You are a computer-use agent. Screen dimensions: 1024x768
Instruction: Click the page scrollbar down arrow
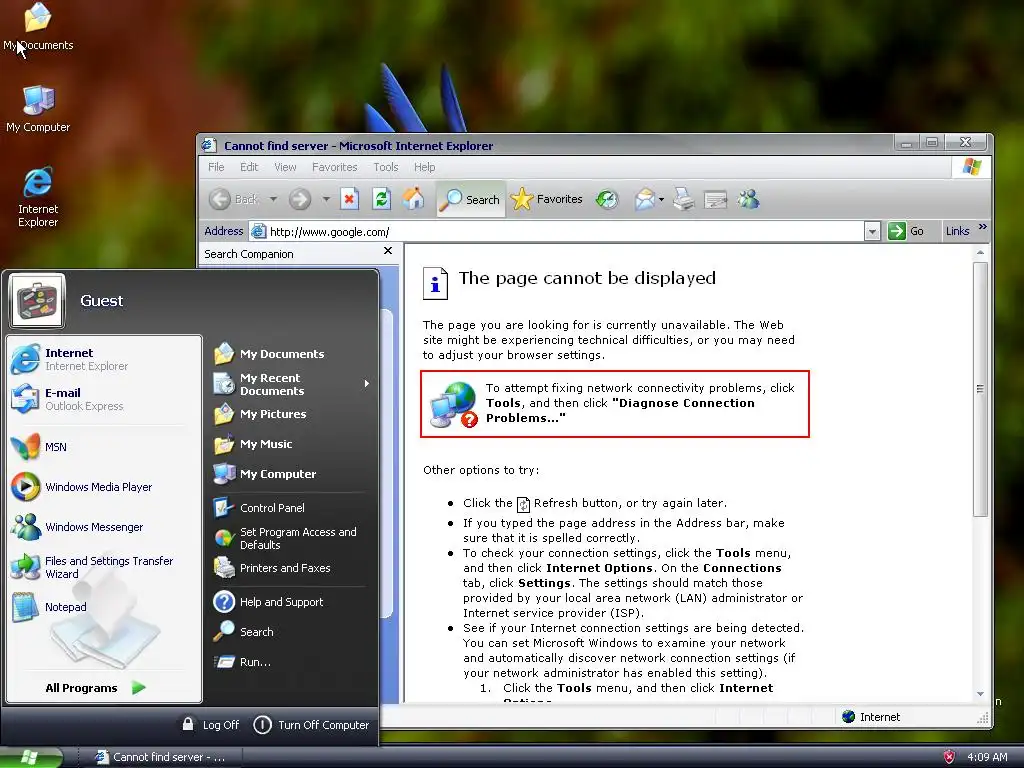click(980, 694)
